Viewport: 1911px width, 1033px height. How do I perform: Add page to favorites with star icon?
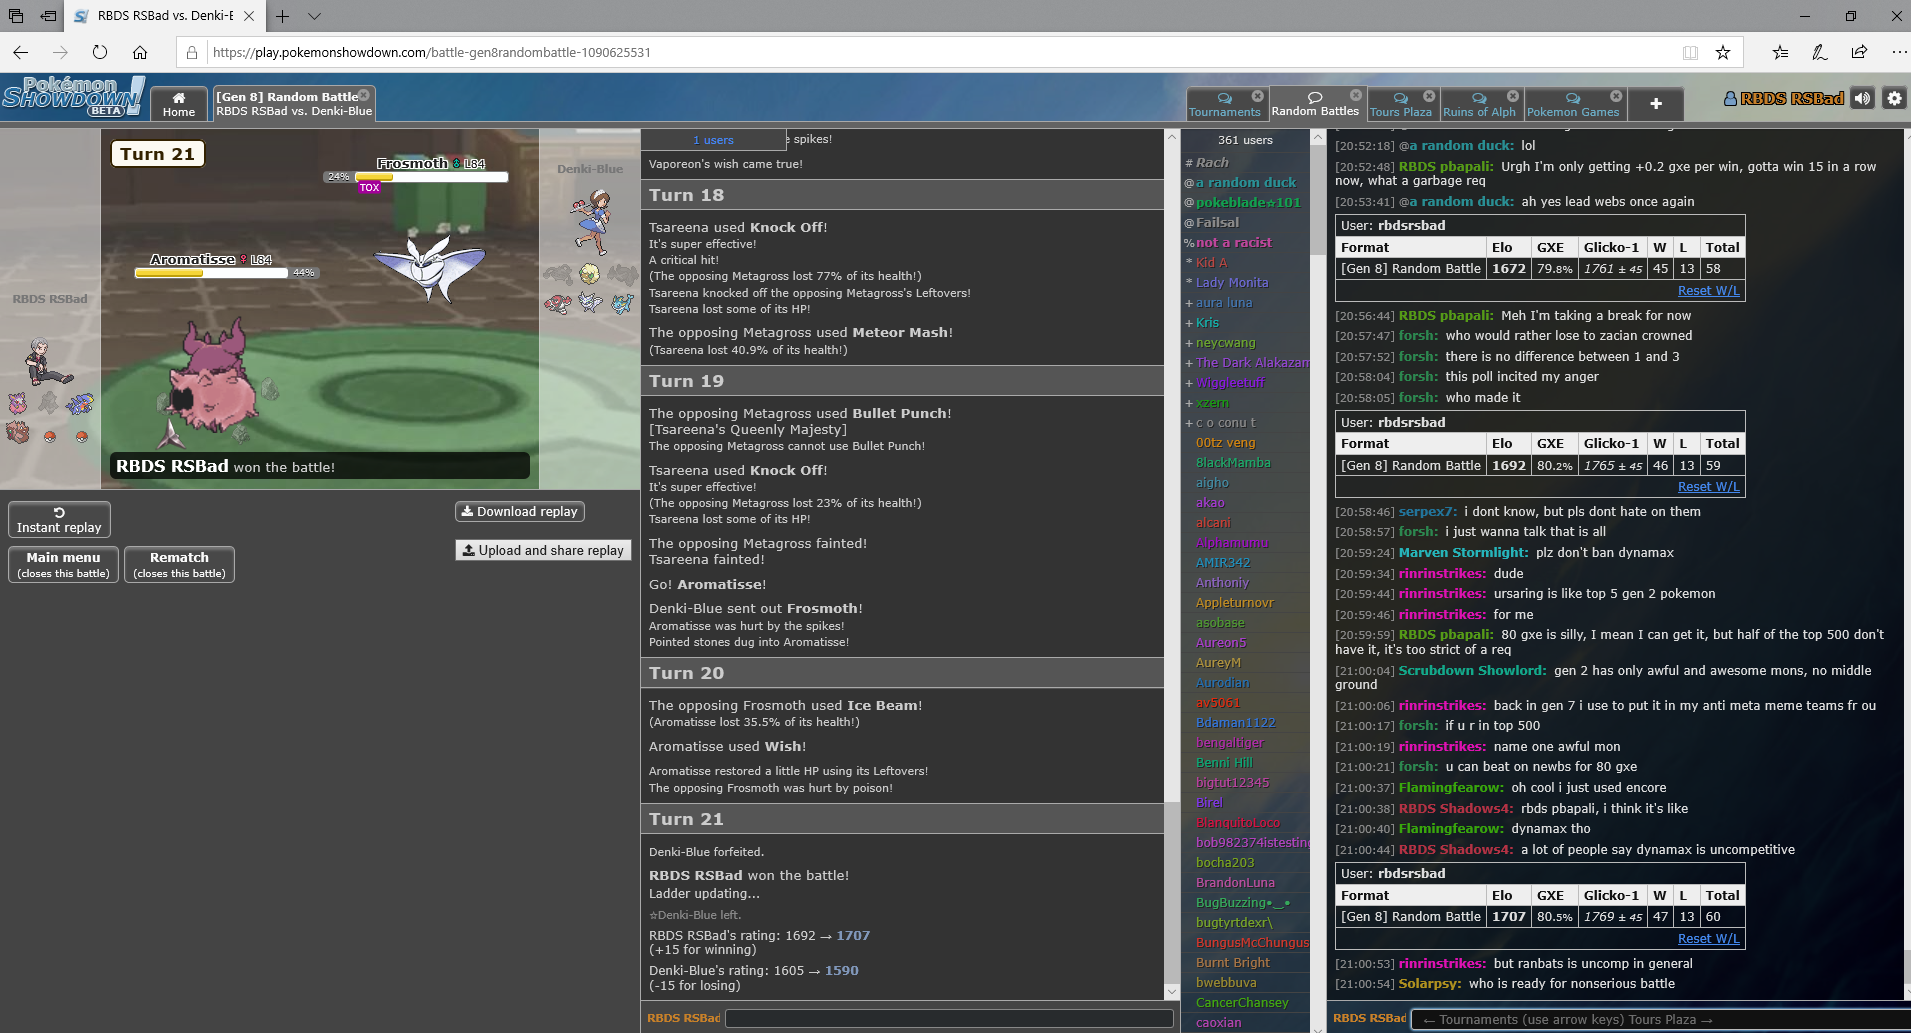(x=1723, y=52)
